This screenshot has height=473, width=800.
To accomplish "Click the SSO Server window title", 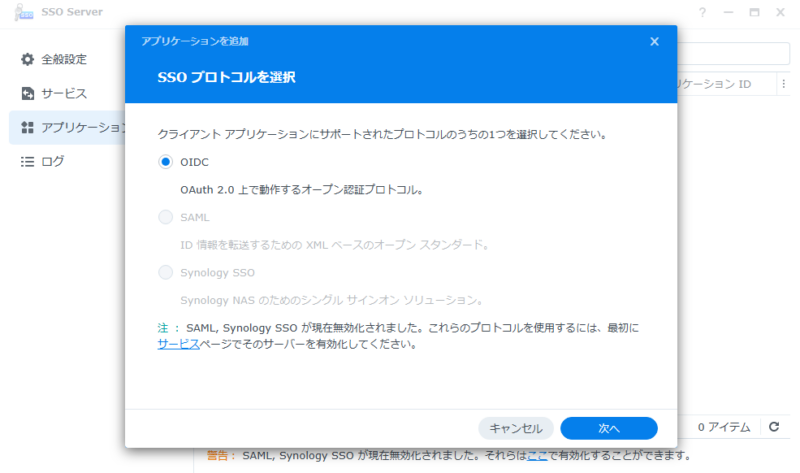I will (x=72, y=12).
